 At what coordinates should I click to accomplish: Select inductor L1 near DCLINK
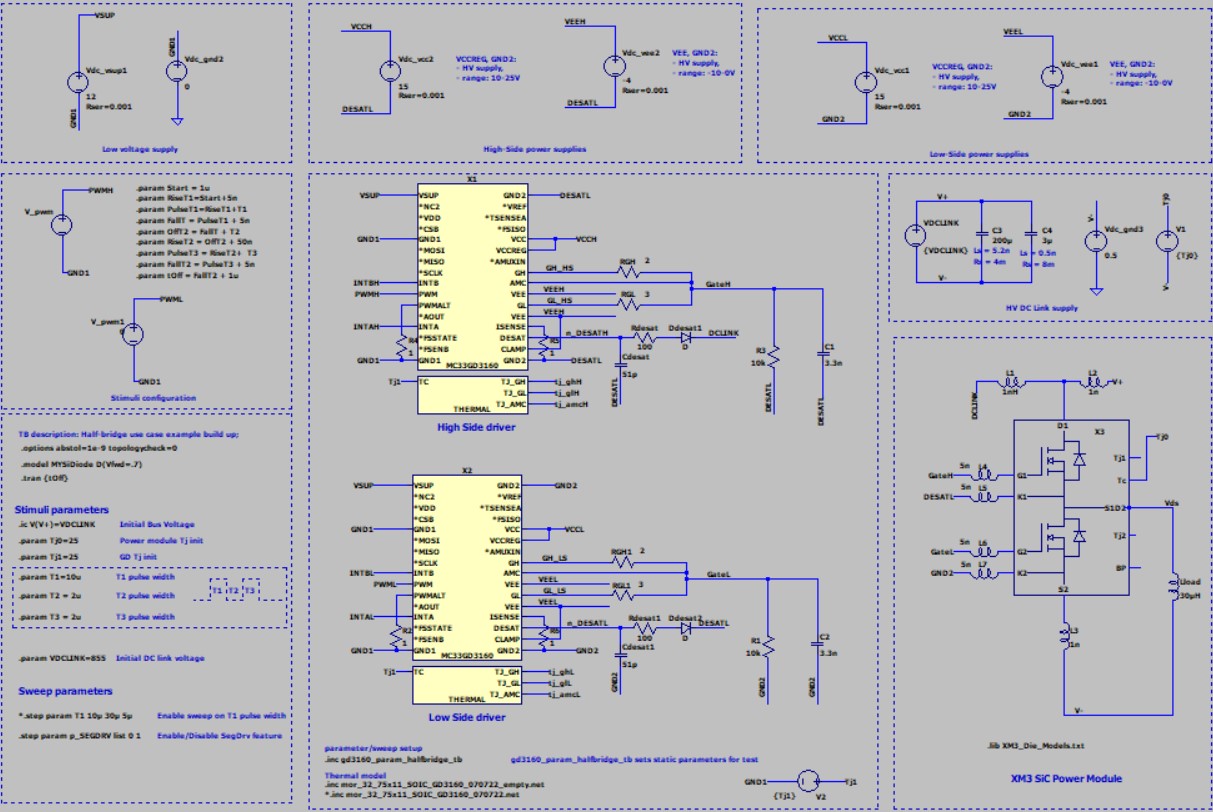pos(1010,382)
